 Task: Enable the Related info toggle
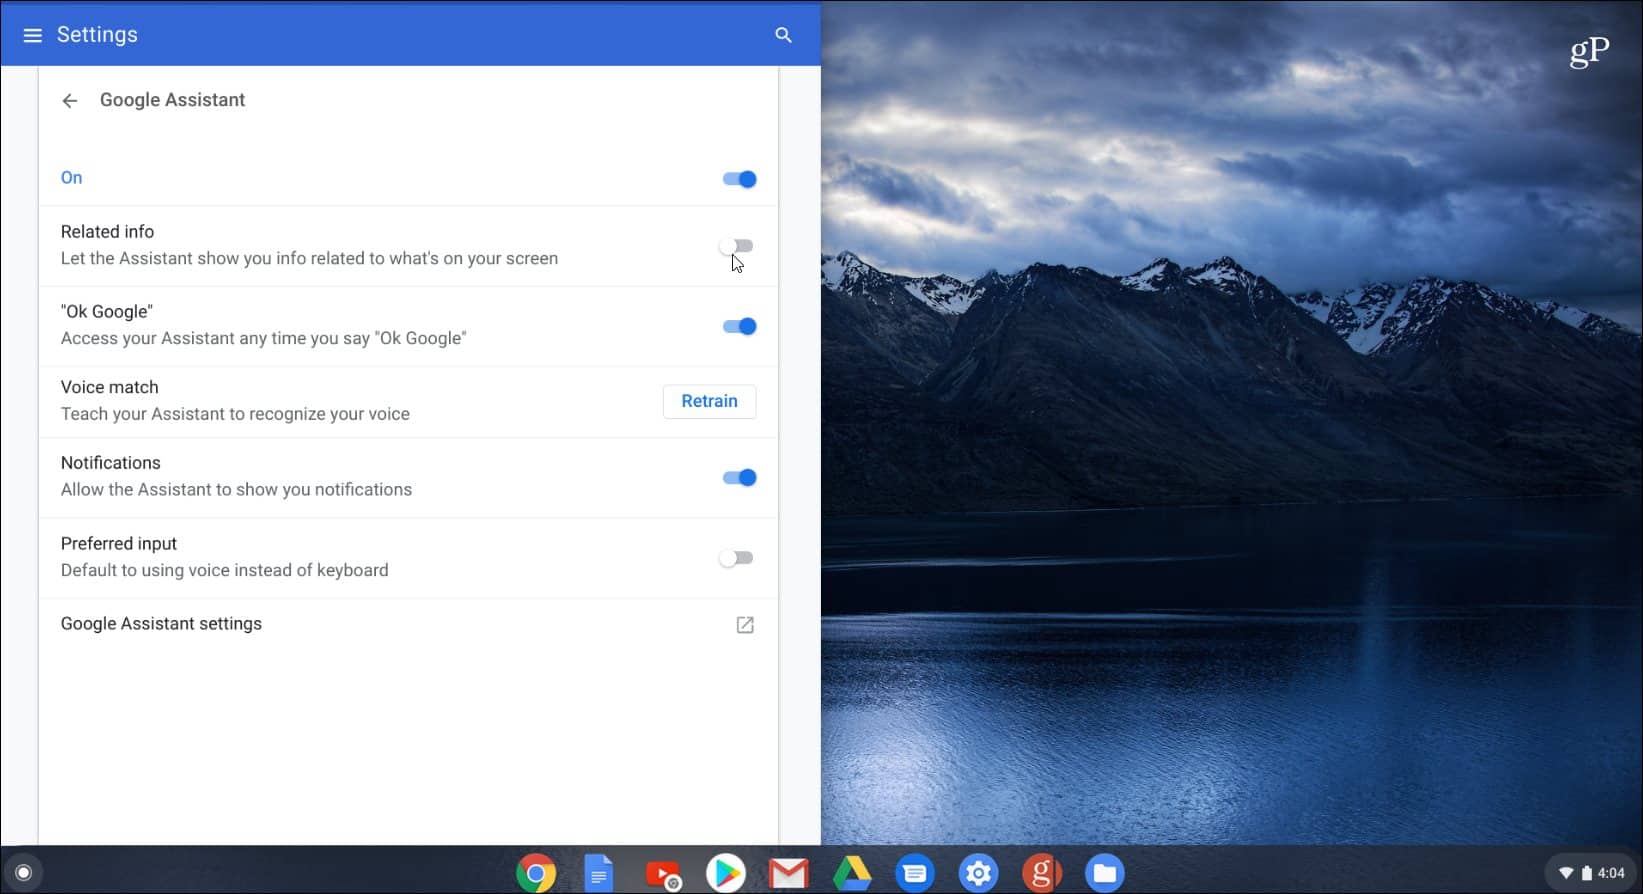pyautogui.click(x=737, y=246)
